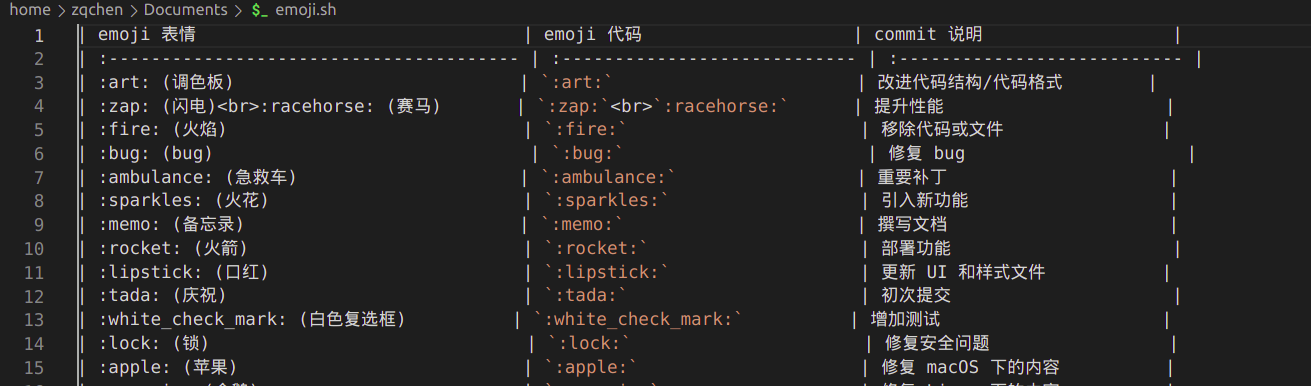Click the orange `:ambulance:` code text
Image resolution: width=1311 pixels, height=386 pixels.
[x=608, y=177]
